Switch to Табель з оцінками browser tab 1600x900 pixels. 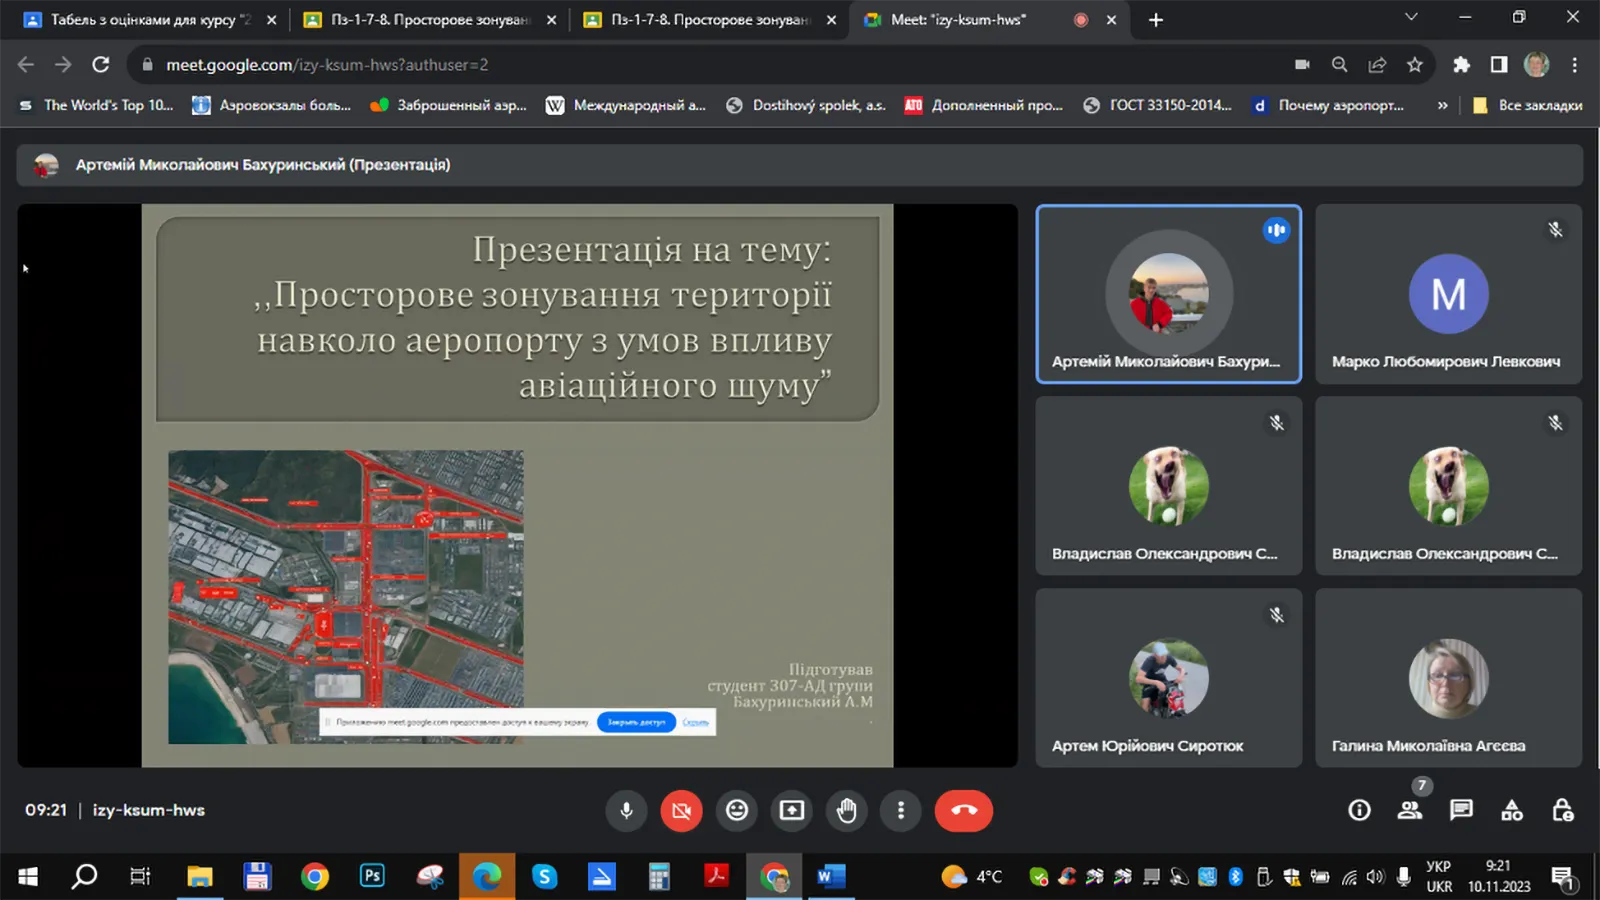tap(150, 20)
